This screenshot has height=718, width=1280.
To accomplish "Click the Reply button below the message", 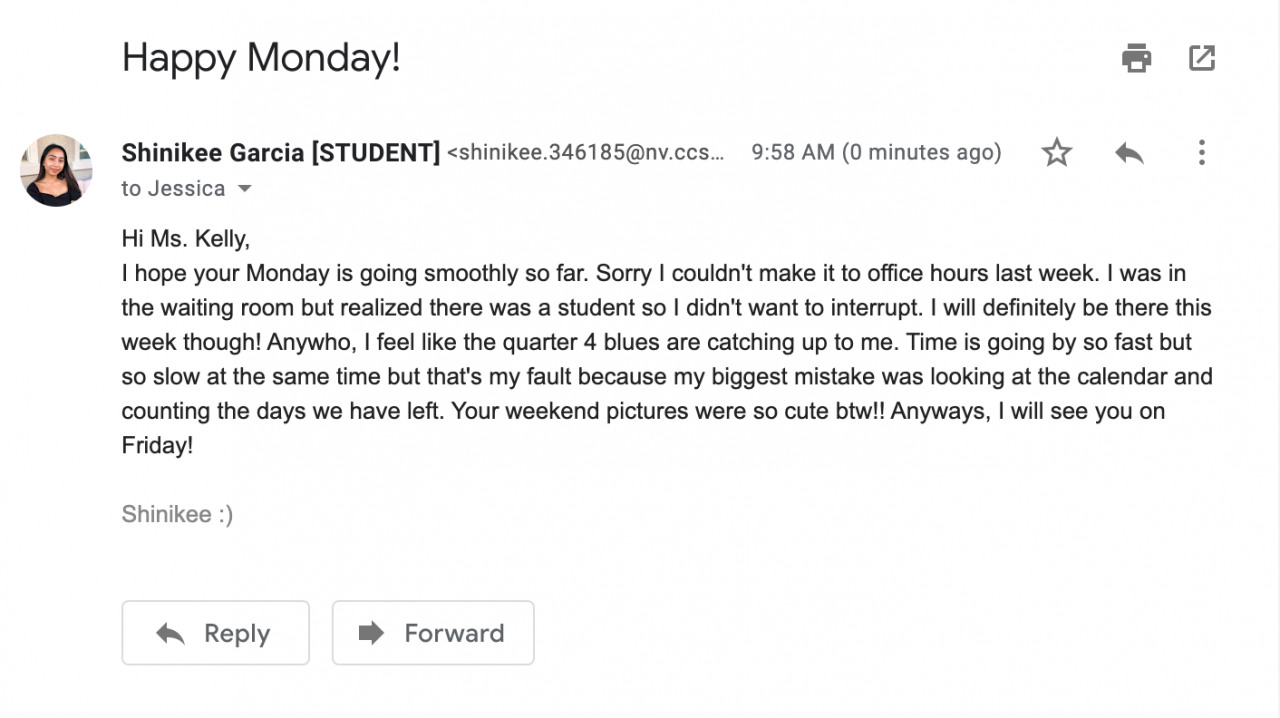I will (x=215, y=633).
